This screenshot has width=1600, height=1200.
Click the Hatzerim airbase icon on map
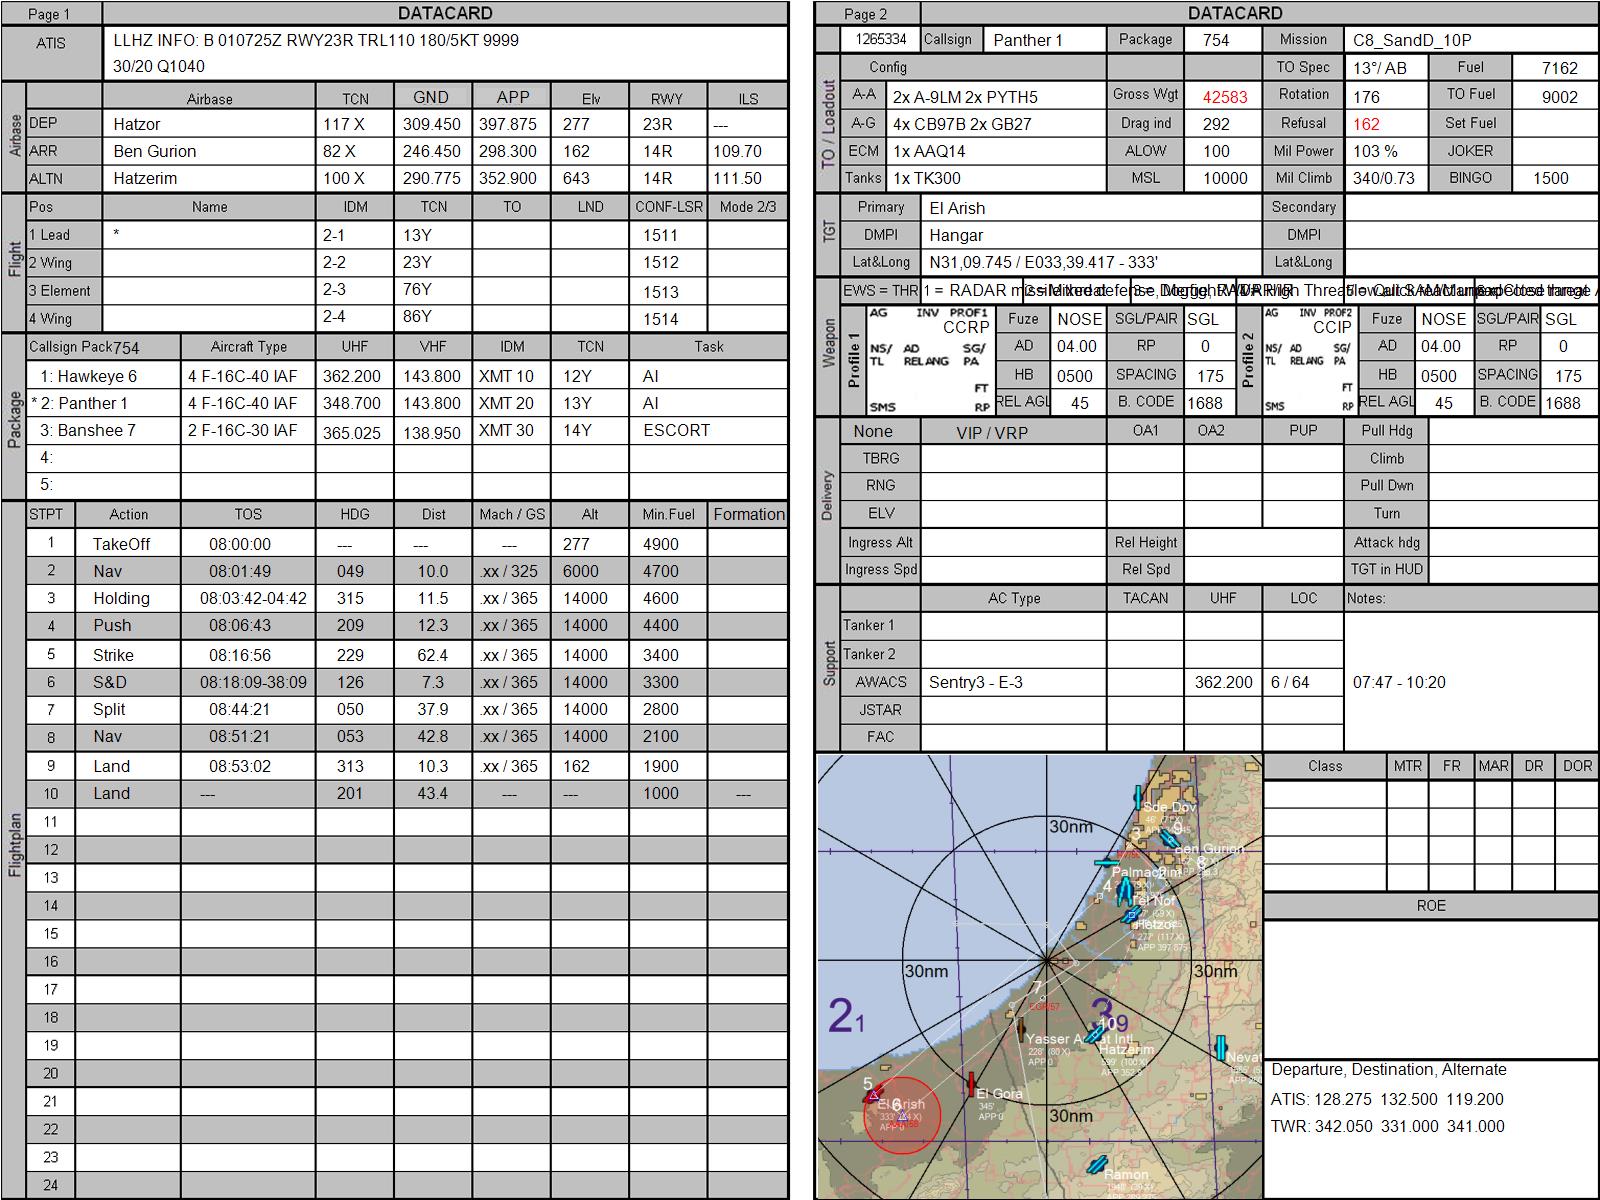pos(1095,1033)
